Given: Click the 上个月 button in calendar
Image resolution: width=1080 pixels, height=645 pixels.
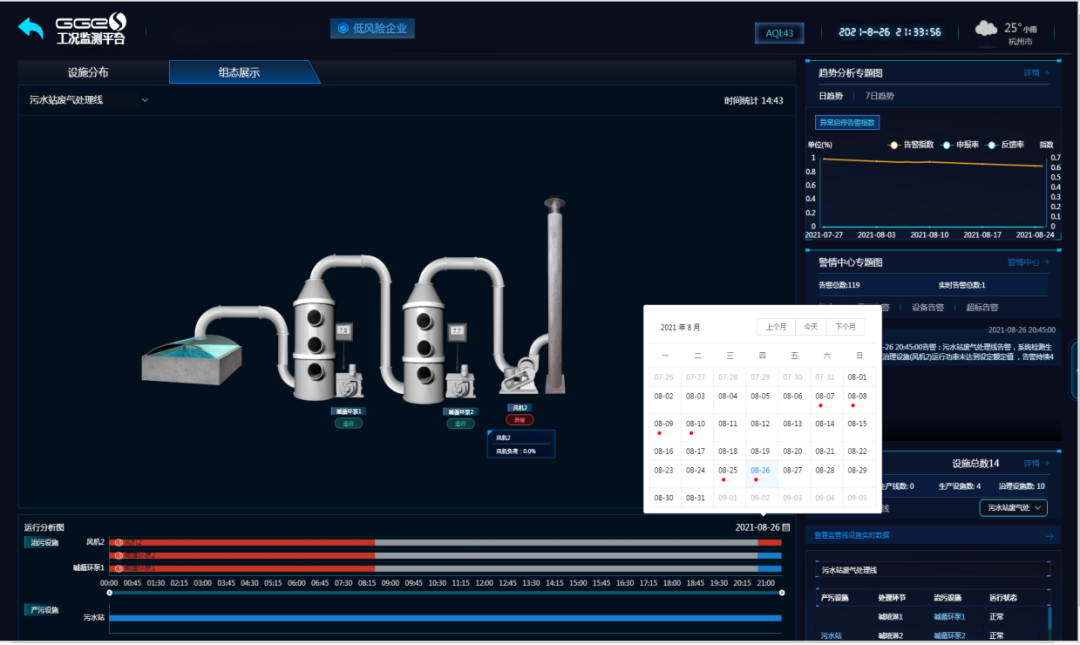Looking at the screenshot, I should click(776, 327).
